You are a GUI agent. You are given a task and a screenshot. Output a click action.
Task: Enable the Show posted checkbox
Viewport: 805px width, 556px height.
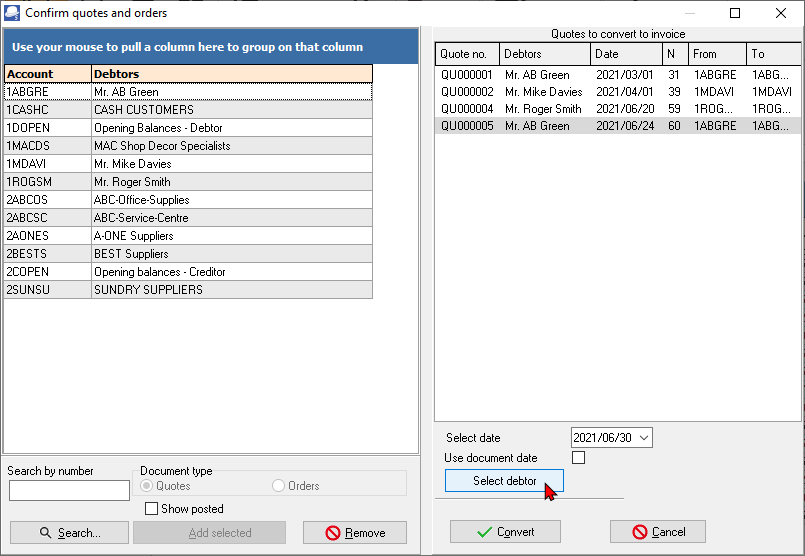[152, 509]
